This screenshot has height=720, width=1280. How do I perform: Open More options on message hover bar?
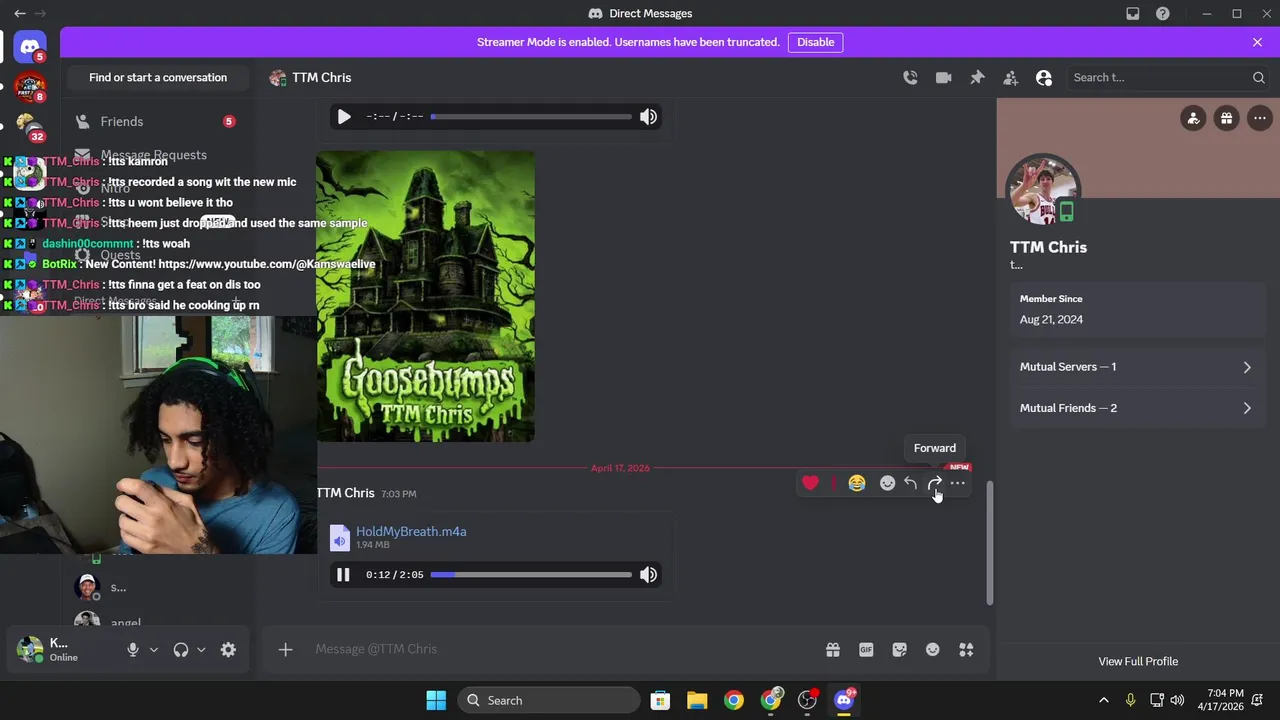click(x=958, y=483)
